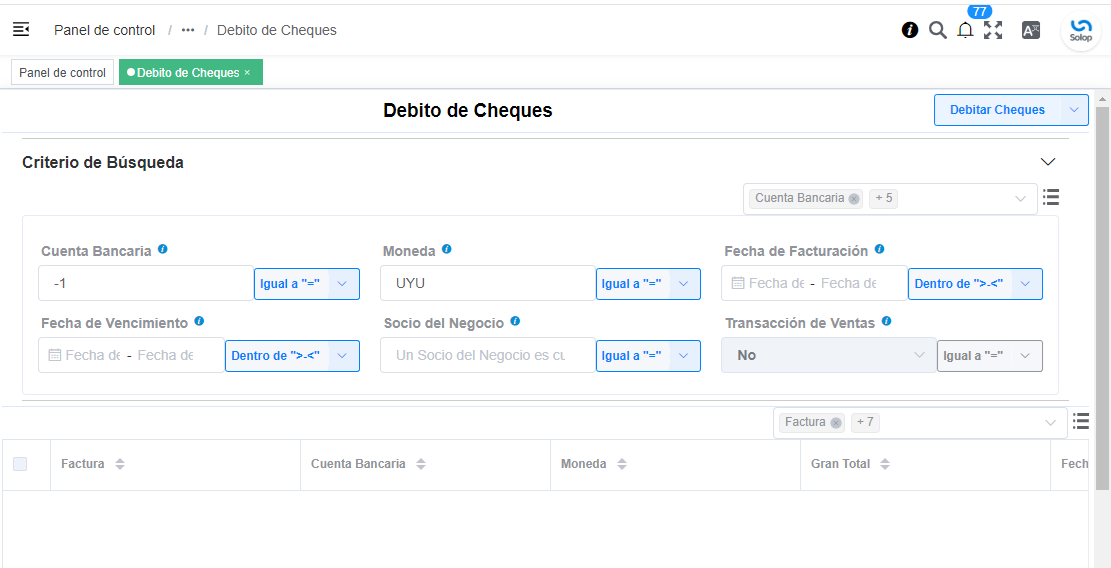Remove the Factura column tag
The image size is (1111, 568).
[836, 423]
